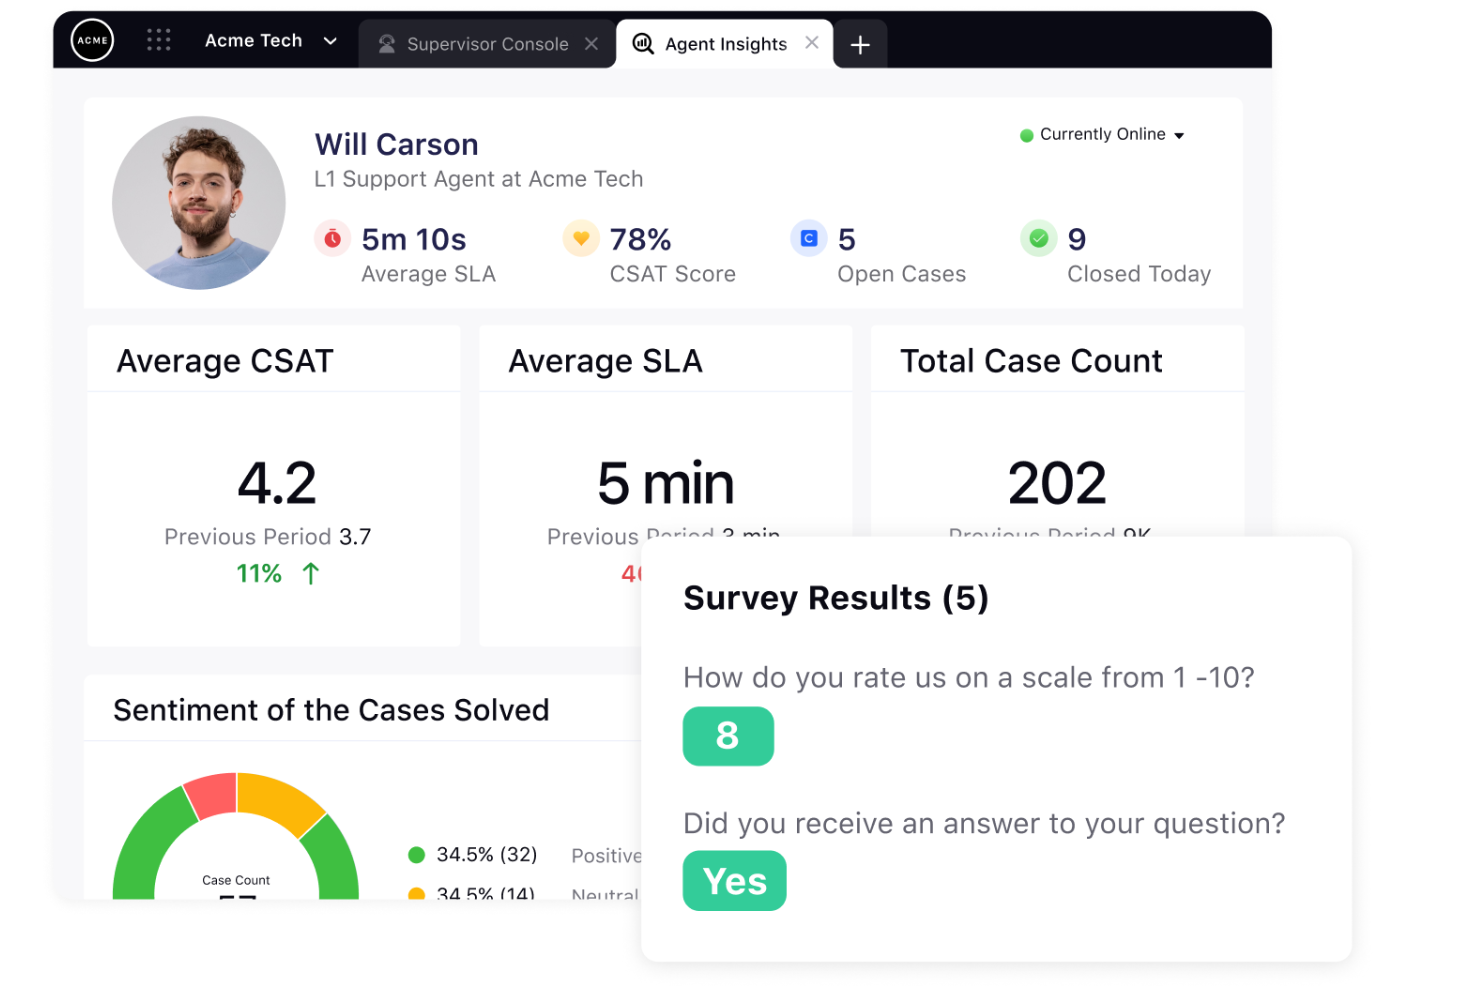
Task: Open Will Carson's profile photo
Action: pos(199,203)
